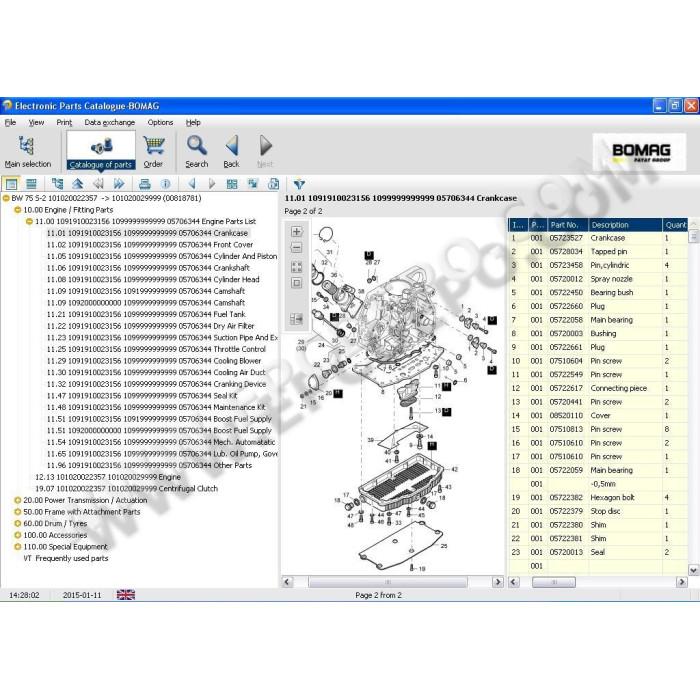Zoom out of the crankcase drawing
700x700 pixels.
click(x=296, y=248)
